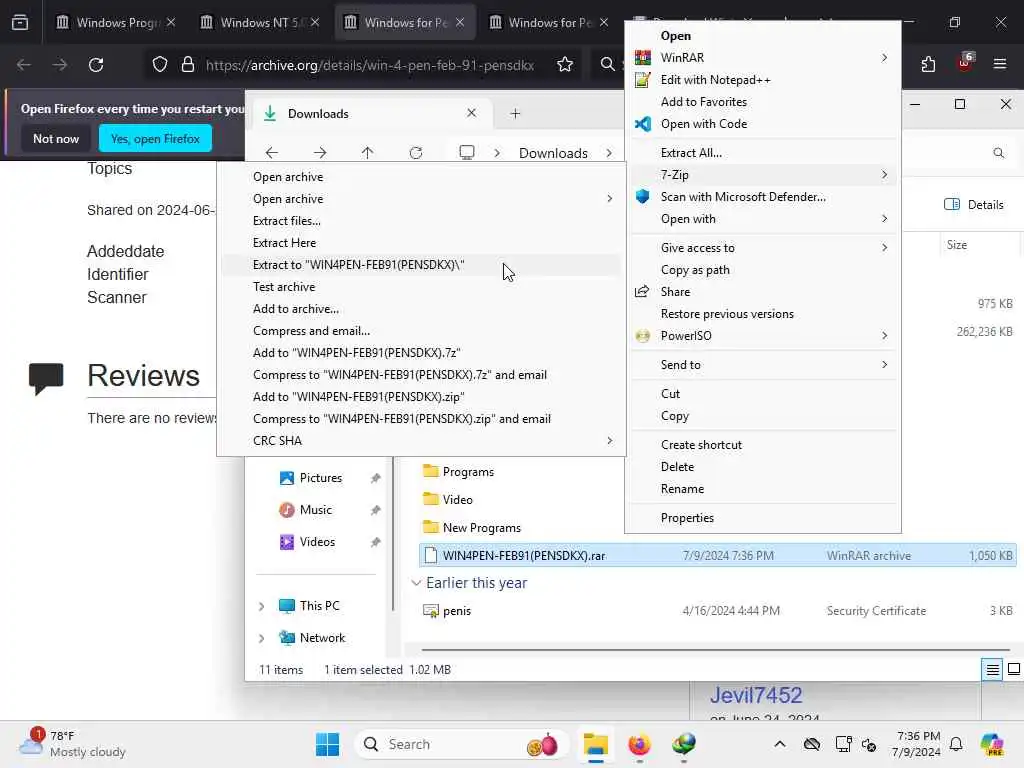Screen dimensions: 1024x768
Task: Close the Downloads Explorer tab
Action: click(x=472, y=113)
